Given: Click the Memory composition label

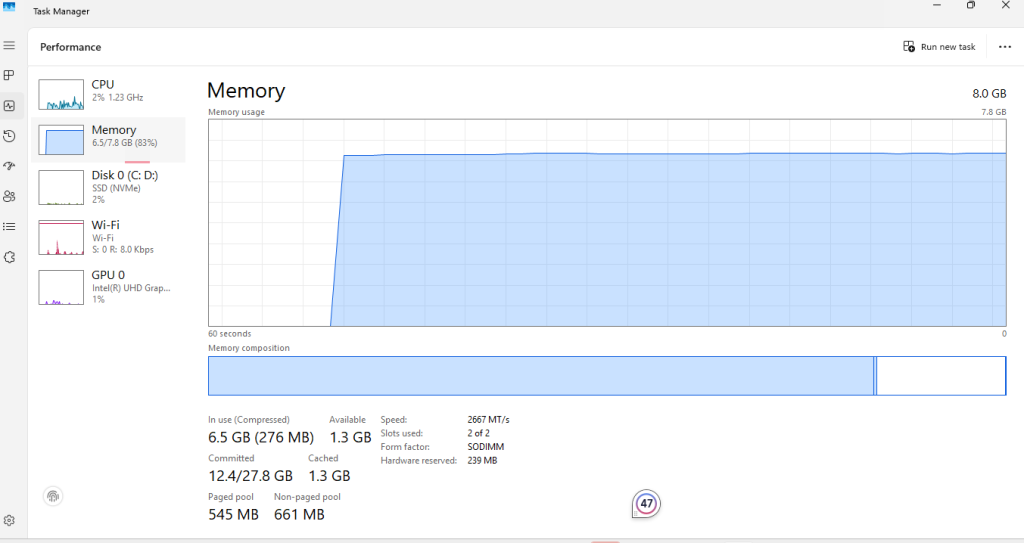Looking at the screenshot, I should 249,348.
